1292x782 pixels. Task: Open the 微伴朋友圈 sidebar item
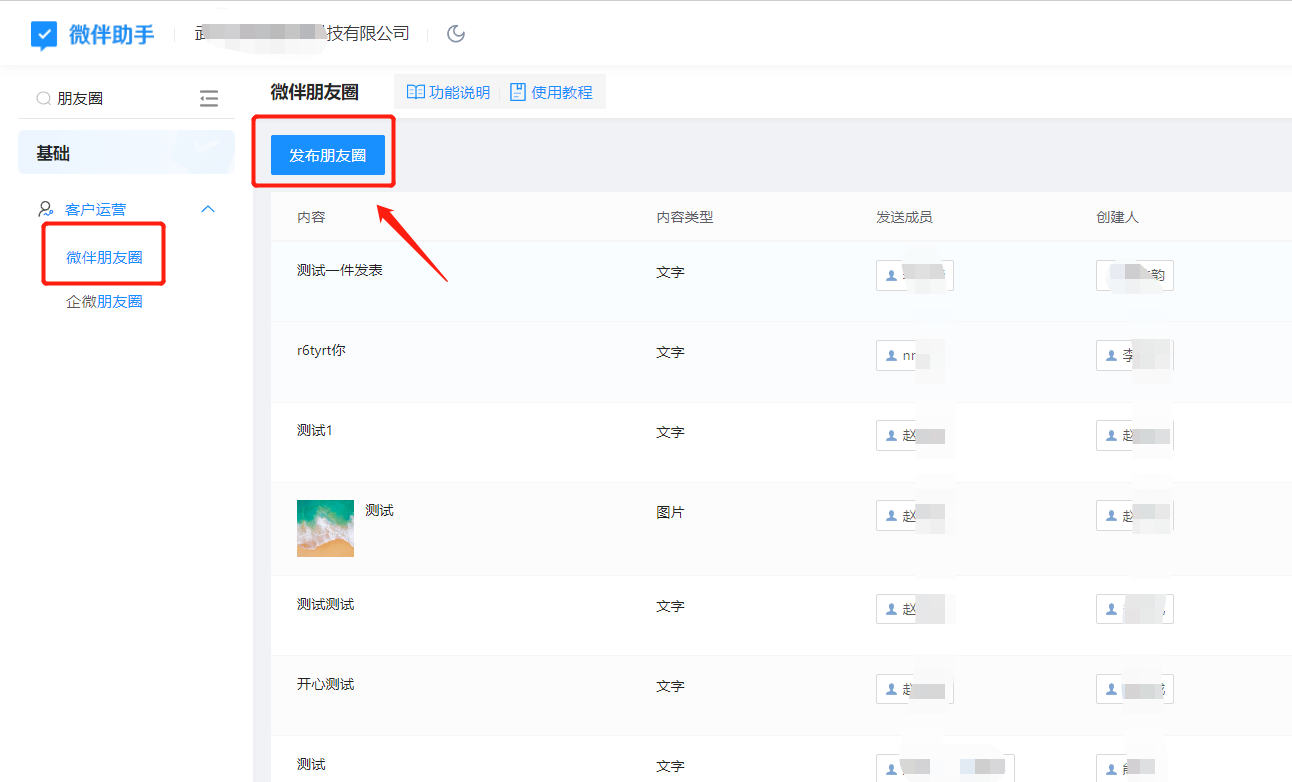104,257
